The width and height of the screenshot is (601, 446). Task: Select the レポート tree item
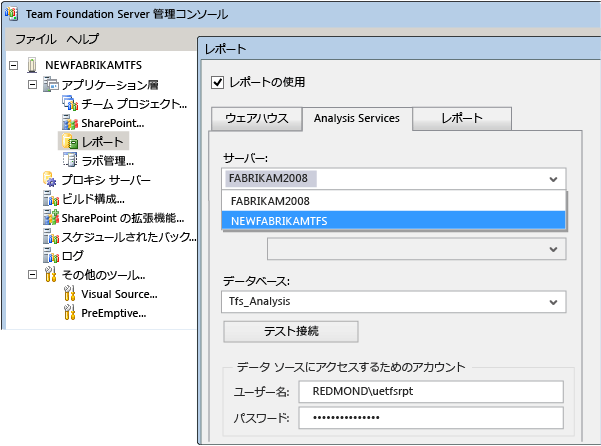[102, 142]
